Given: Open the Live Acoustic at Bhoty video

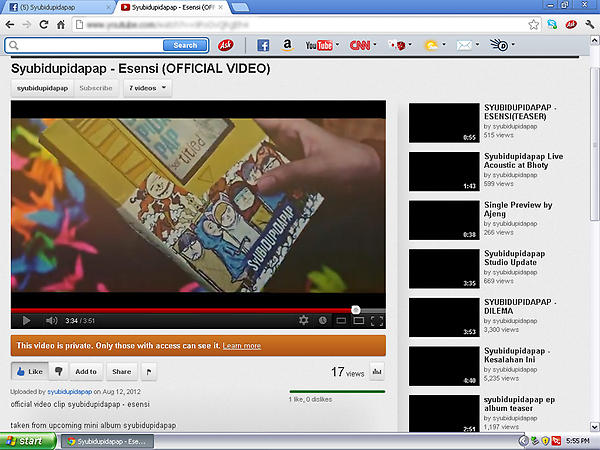Looking at the screenshot, I should [x=444, y=171].
